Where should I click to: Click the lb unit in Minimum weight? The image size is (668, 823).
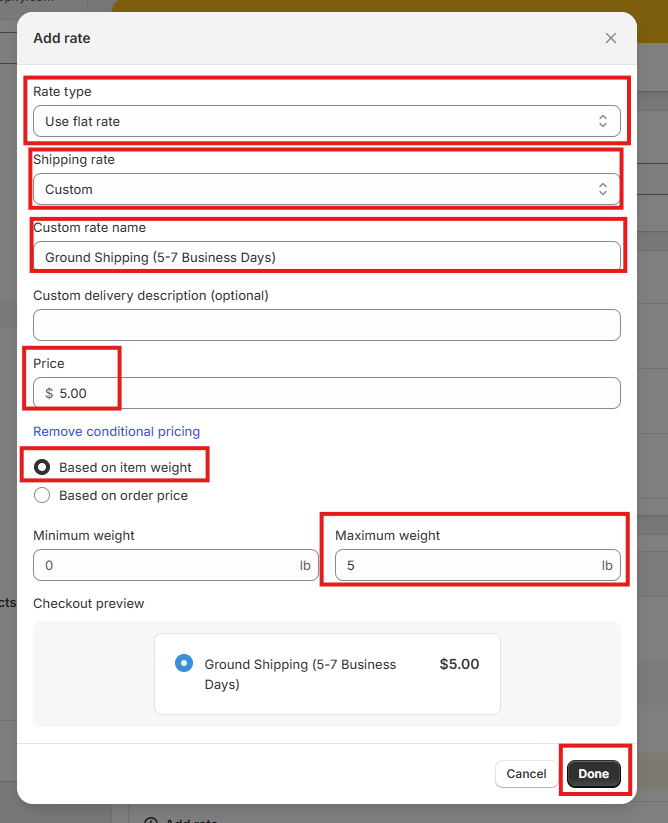pyautogui.click(x=305, y=565)
